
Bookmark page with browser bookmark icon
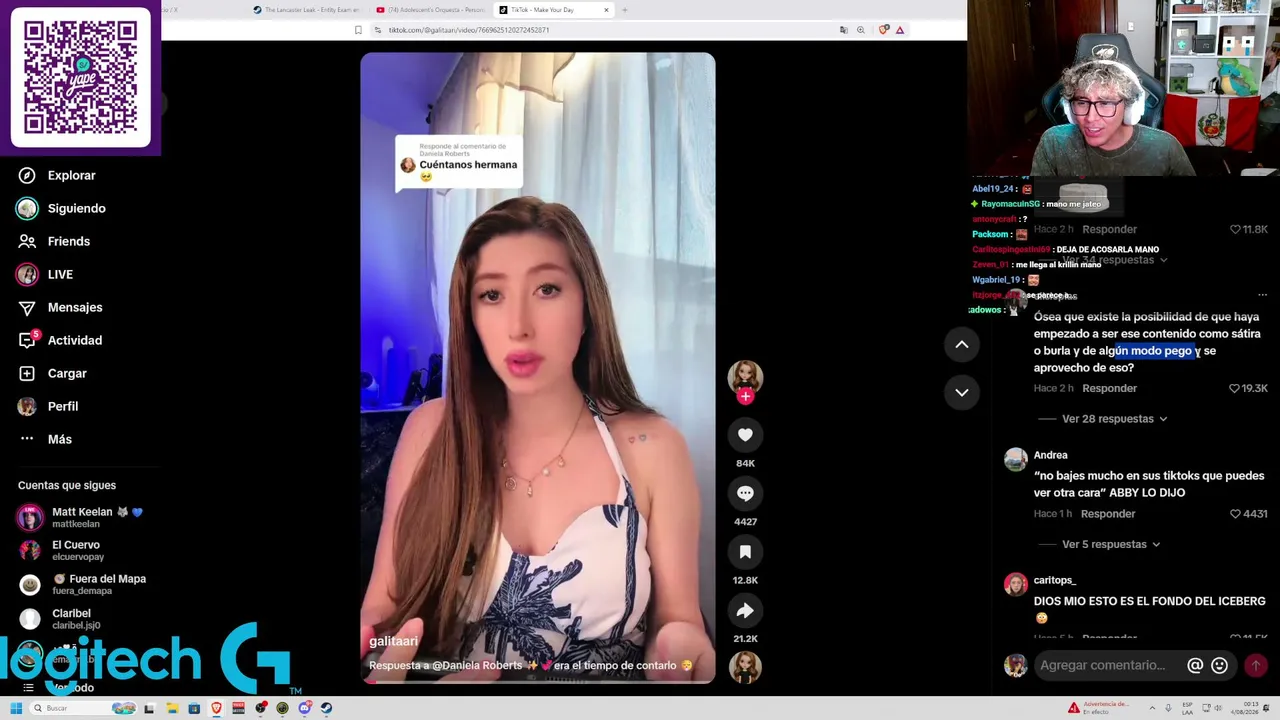point(358,30)
